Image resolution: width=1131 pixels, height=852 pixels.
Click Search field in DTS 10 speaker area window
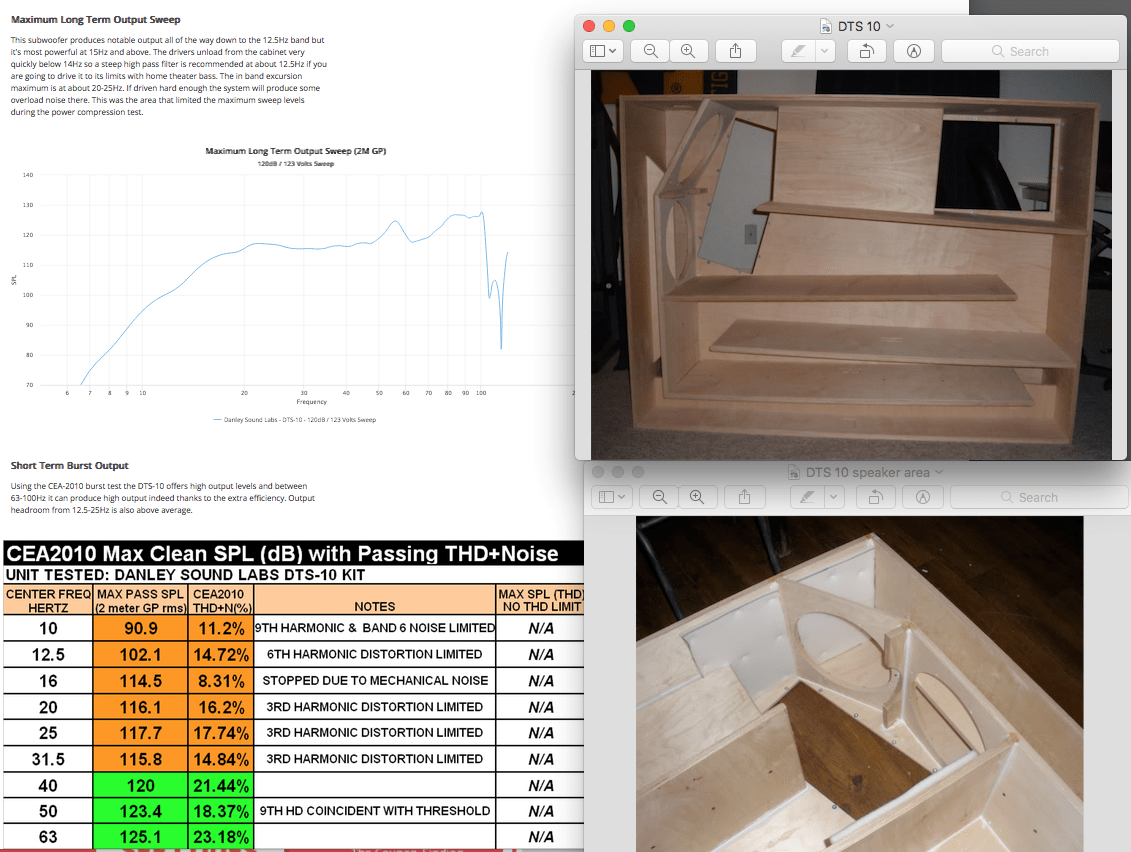tap(1039, 497)
